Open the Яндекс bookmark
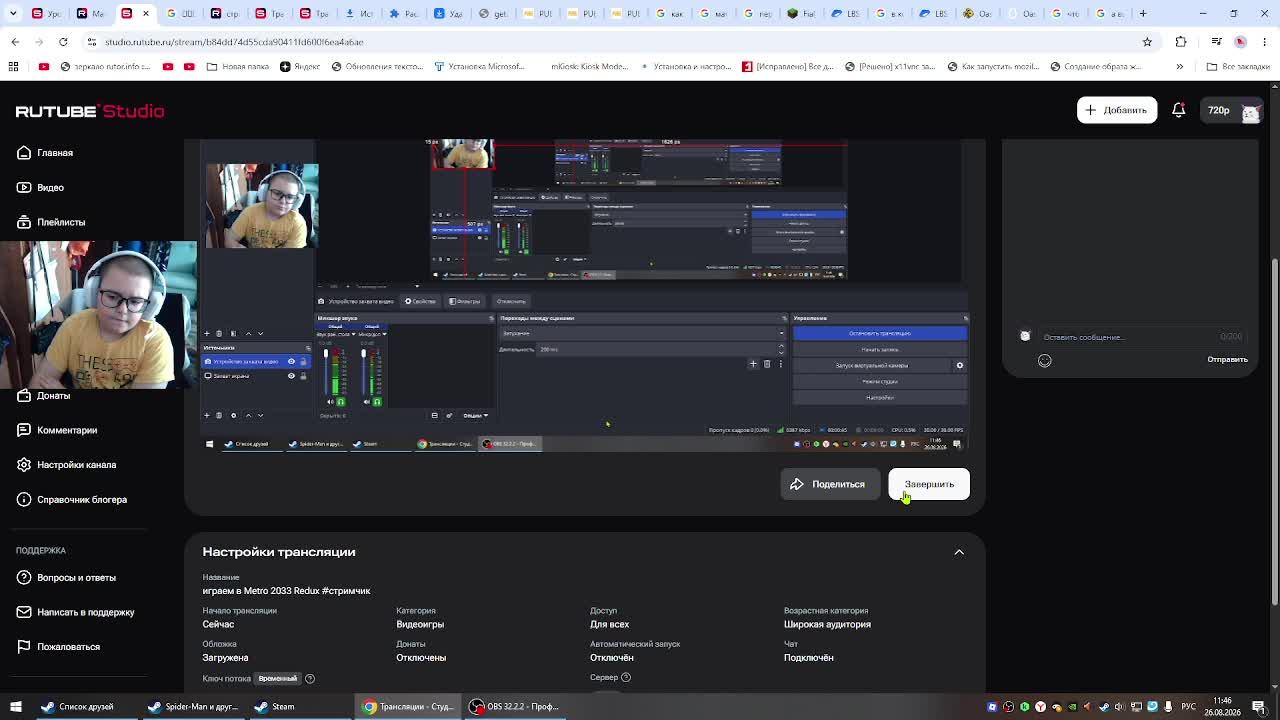Image resolution: width=1280 pixels, height=720 pixels. pos(300,67)
